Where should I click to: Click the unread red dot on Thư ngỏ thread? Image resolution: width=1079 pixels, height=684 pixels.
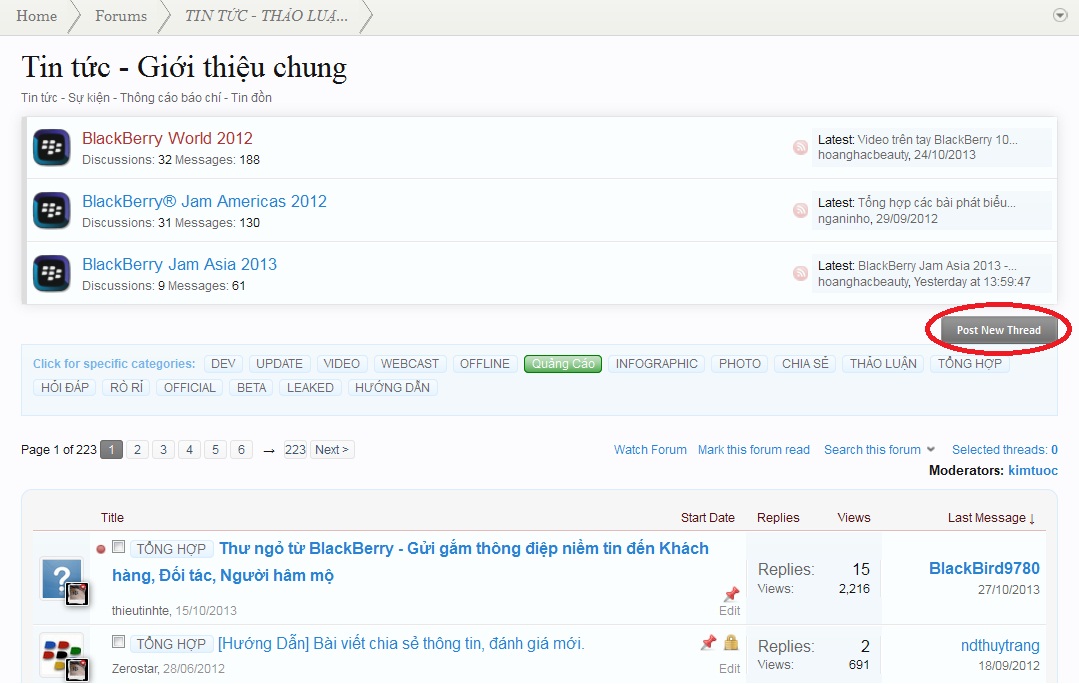pyautogui.click(x=101, y=549)
